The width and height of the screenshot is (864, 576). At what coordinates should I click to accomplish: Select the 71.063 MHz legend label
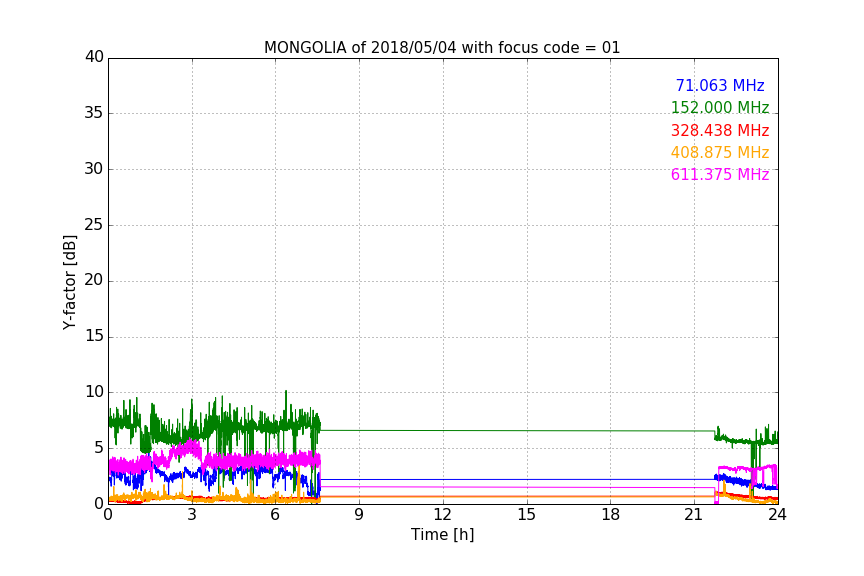(720, 85)
